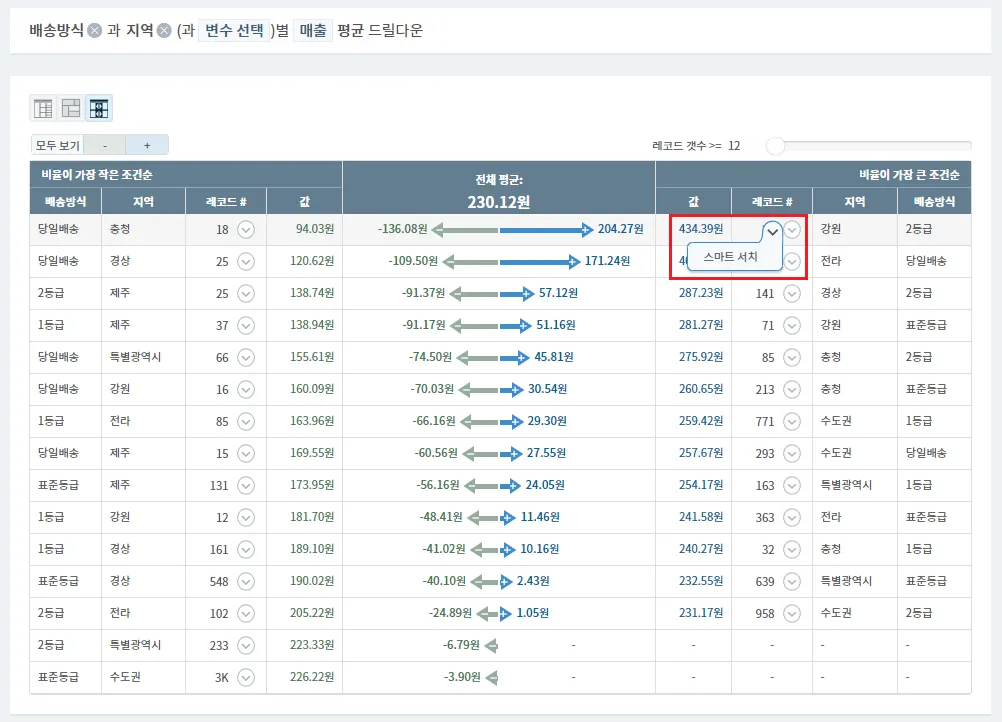The width and height of the screenshot is (1002, 722).
Task: Expand the 당일배송 제주 row with 15 records
Action: click(x=246, y=453)
